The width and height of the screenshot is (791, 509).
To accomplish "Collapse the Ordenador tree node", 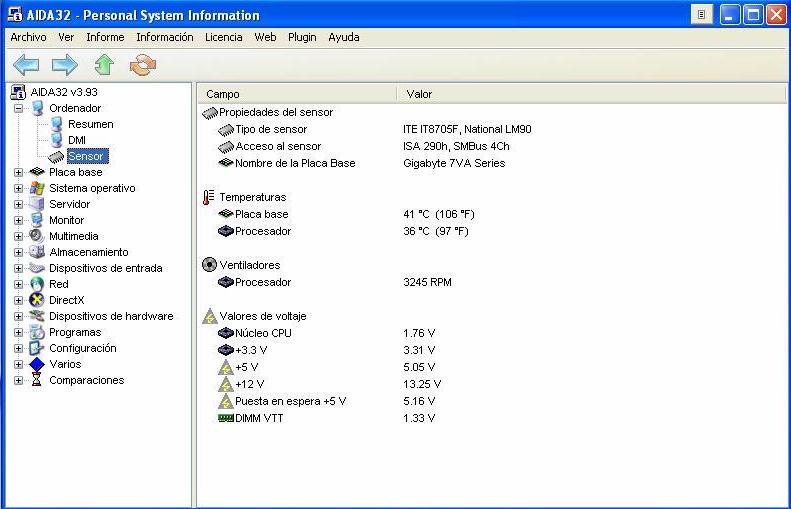I will pyautogui.click(x=19, y=108).
